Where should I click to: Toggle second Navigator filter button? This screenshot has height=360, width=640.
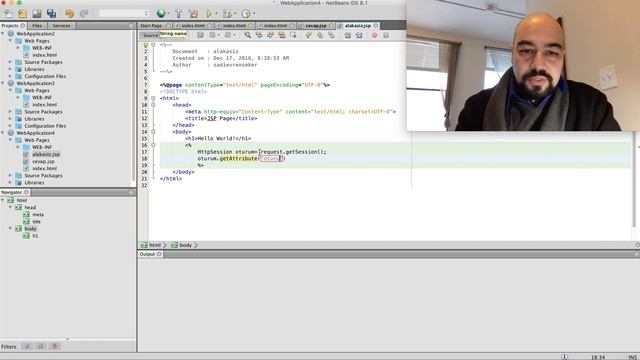click(x=41, y=347)
